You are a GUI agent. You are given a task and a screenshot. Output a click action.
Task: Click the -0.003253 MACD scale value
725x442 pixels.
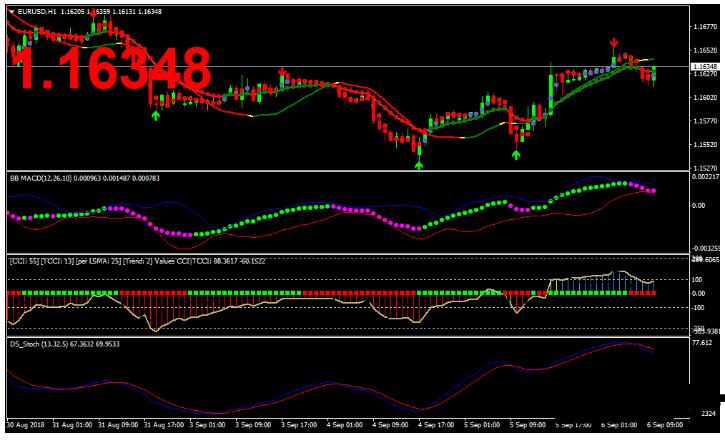(x=706, y=248)
